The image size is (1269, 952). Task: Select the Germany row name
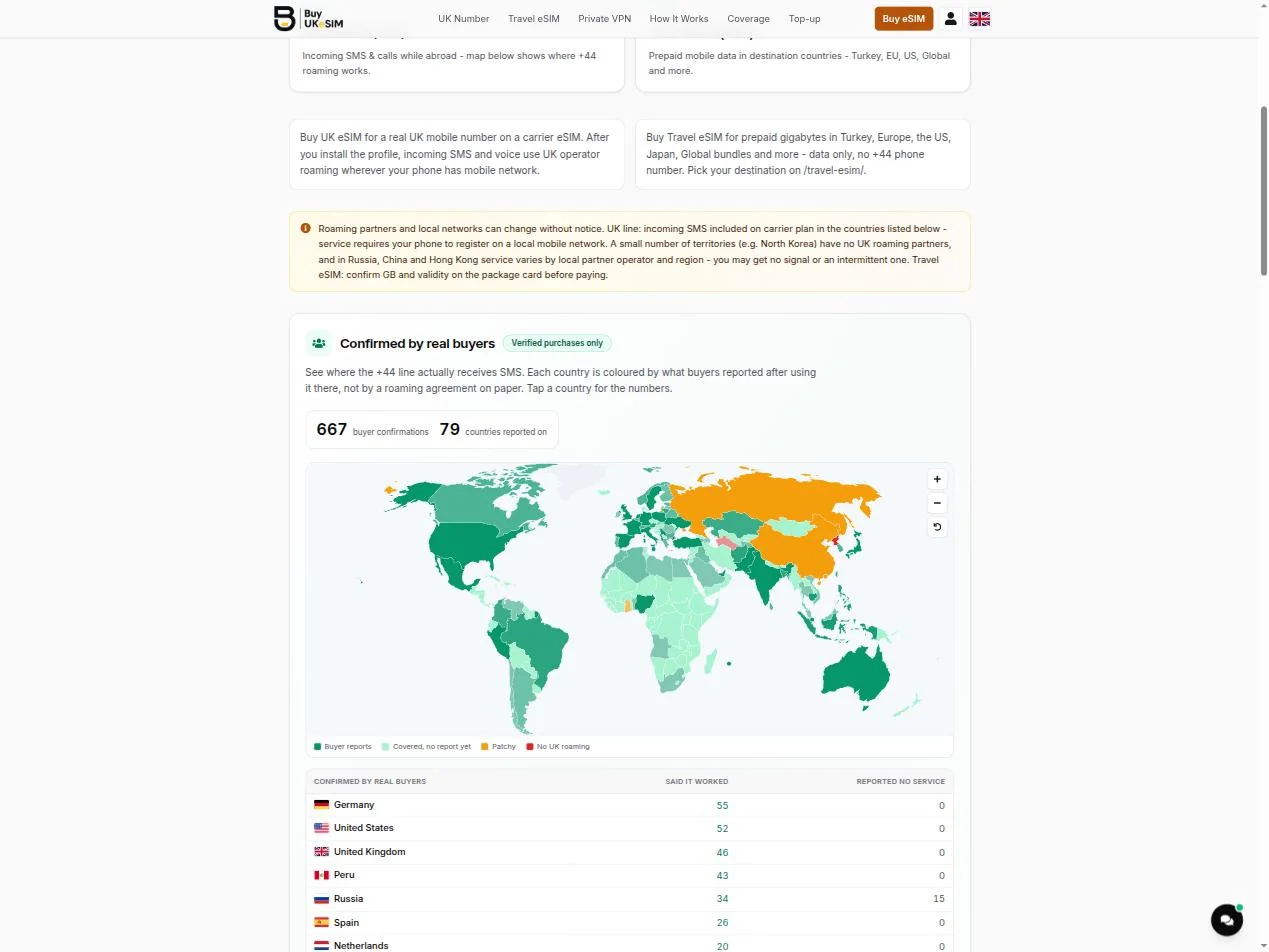(x=354, y=805)
